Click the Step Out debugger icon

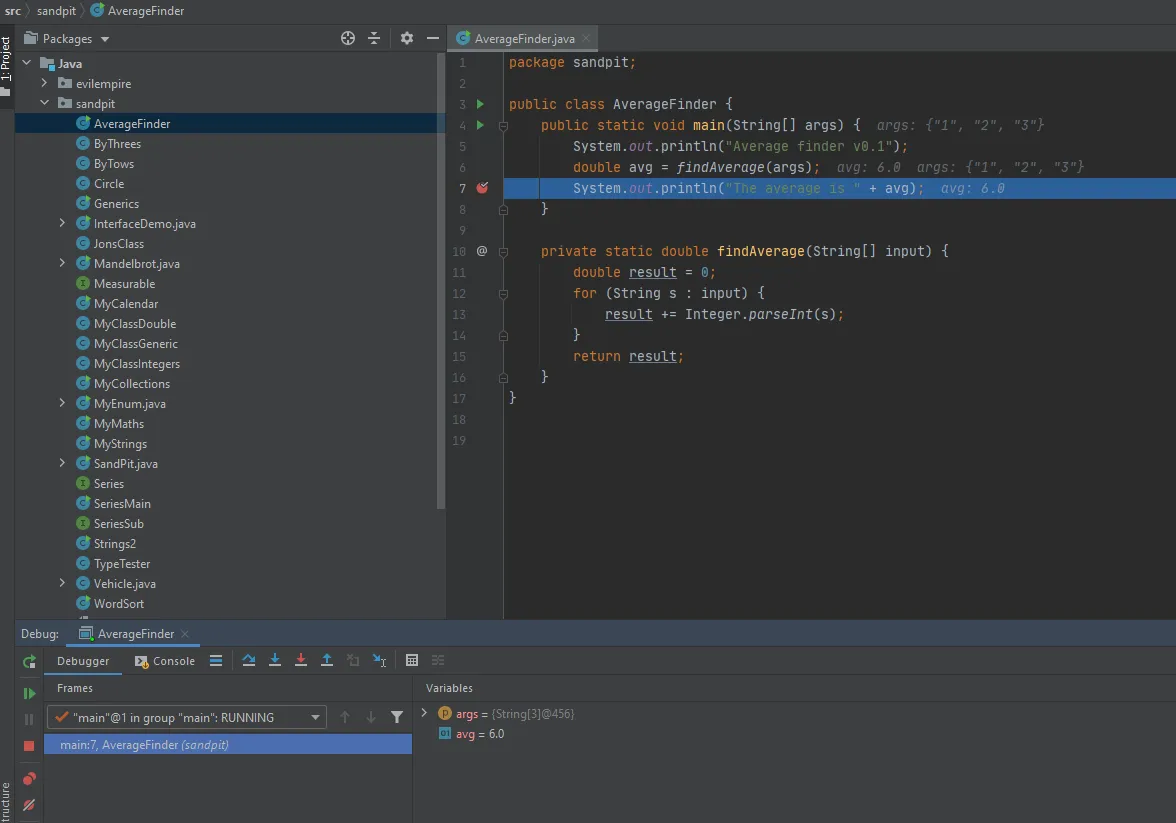click(327, 660)
